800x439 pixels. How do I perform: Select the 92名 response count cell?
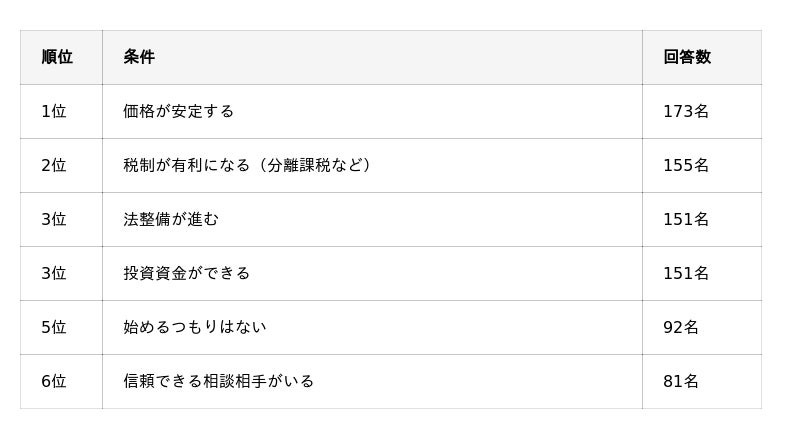(x=681, y=327)
